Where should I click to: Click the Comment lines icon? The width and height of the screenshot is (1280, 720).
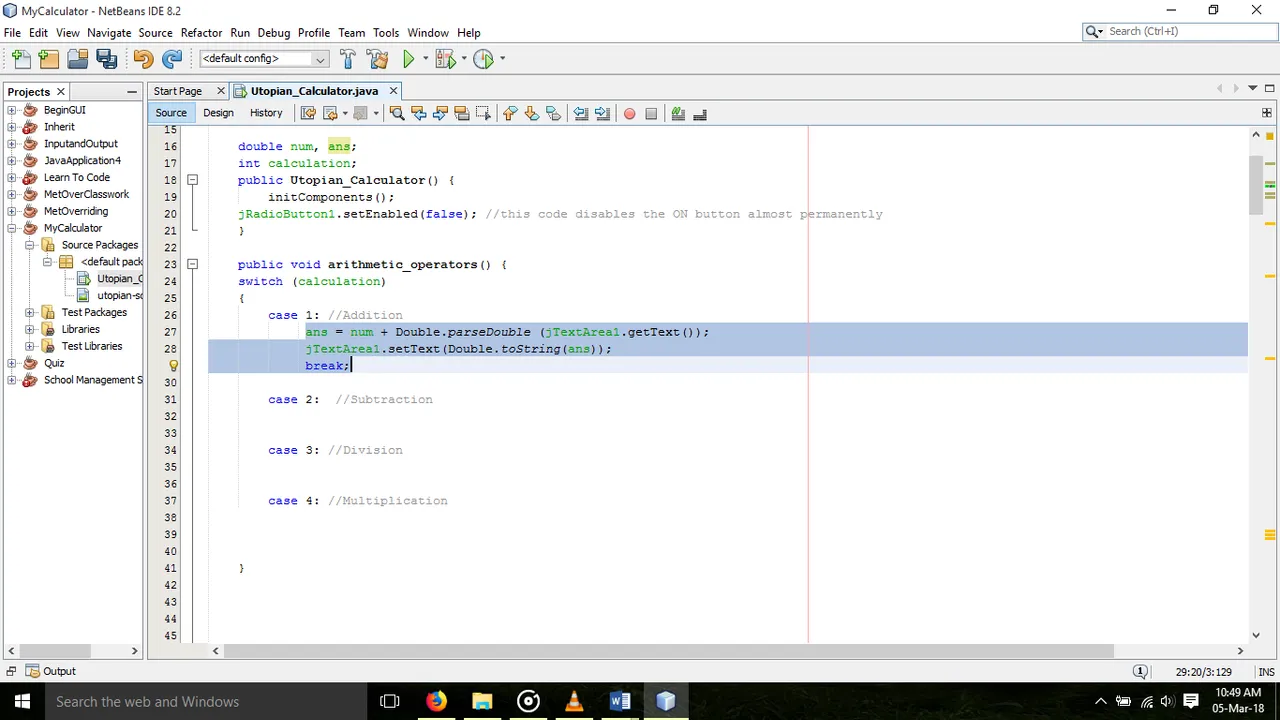[678, 113]
